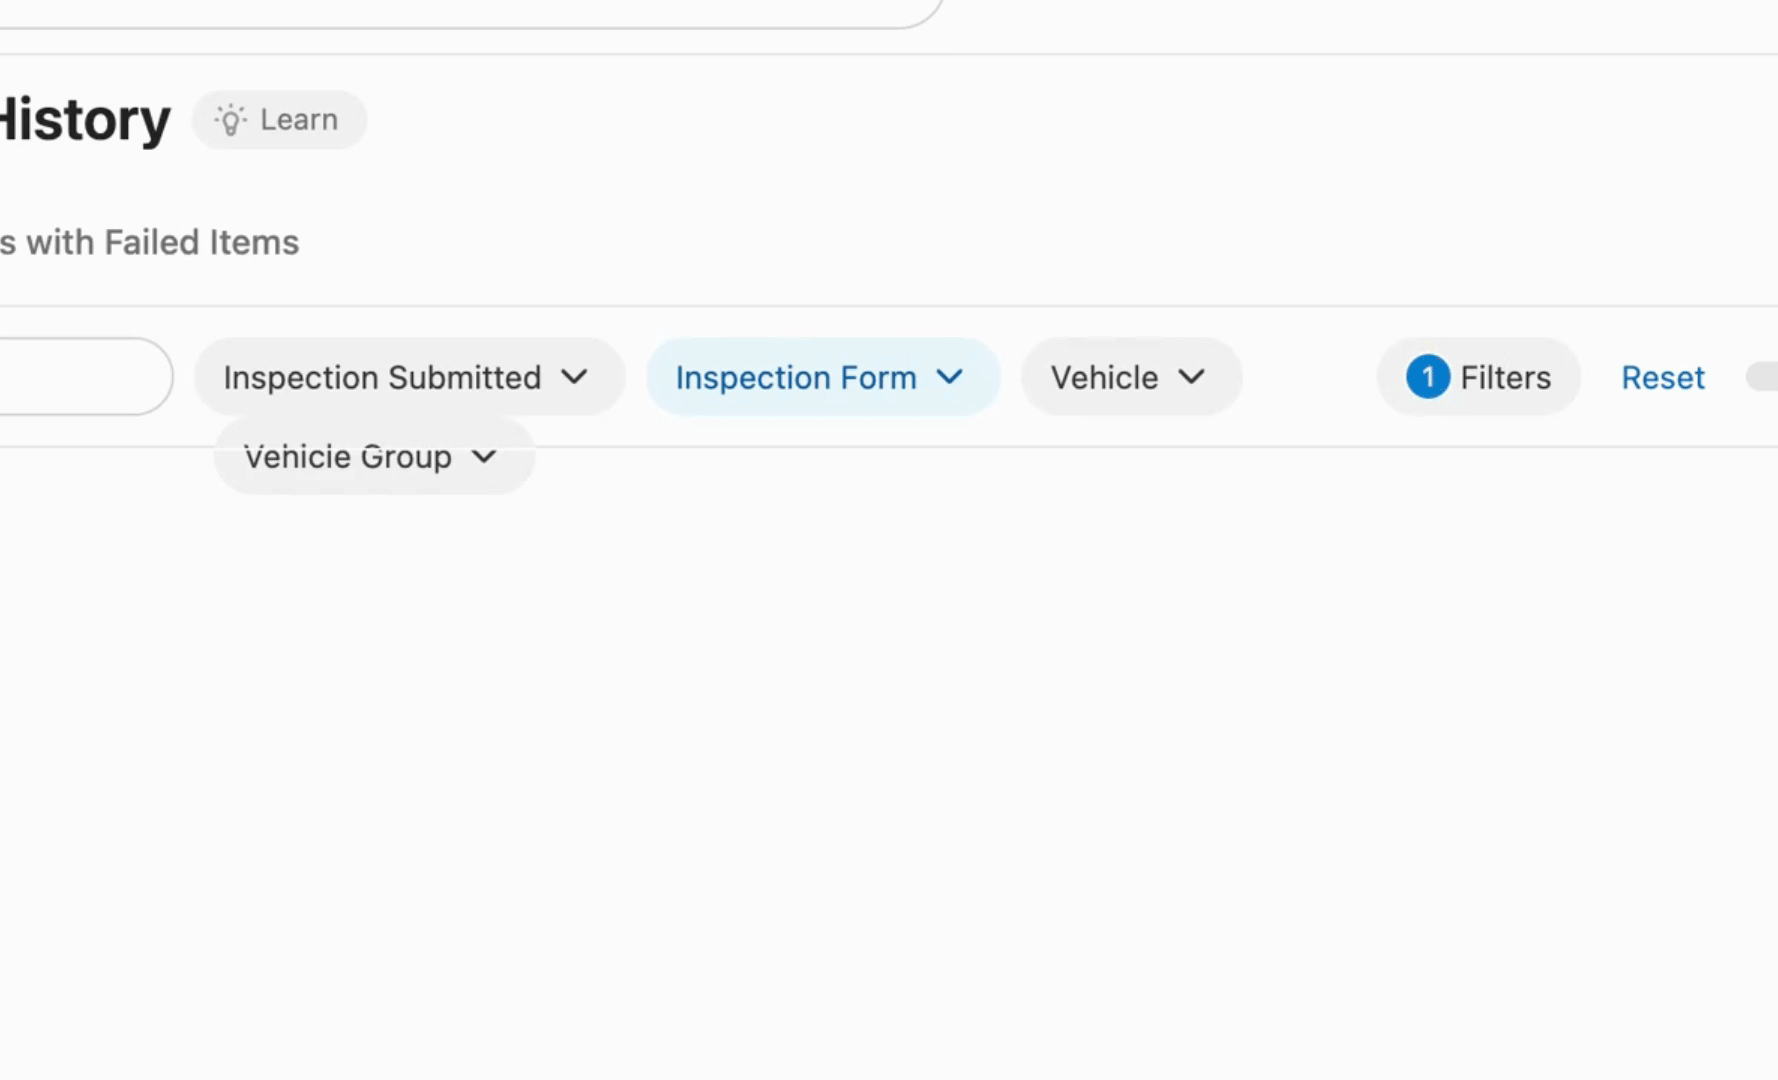Click the word Filters in filter button
Viewport: 1778px width, 1080px height.
(1505, 377)
